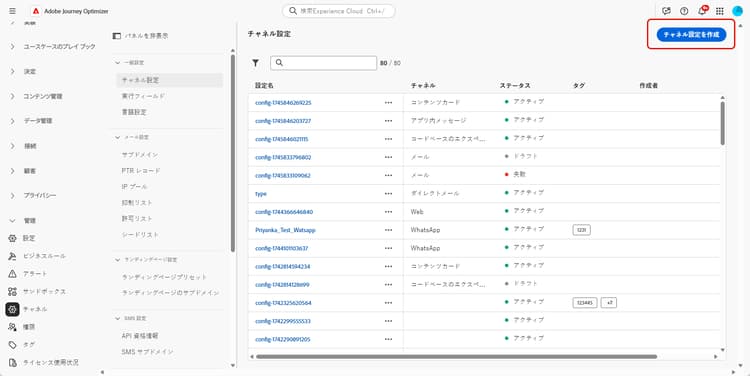Open the user profile avatar
The width and height of the screenshot is (750, 376).
point(737,11)
